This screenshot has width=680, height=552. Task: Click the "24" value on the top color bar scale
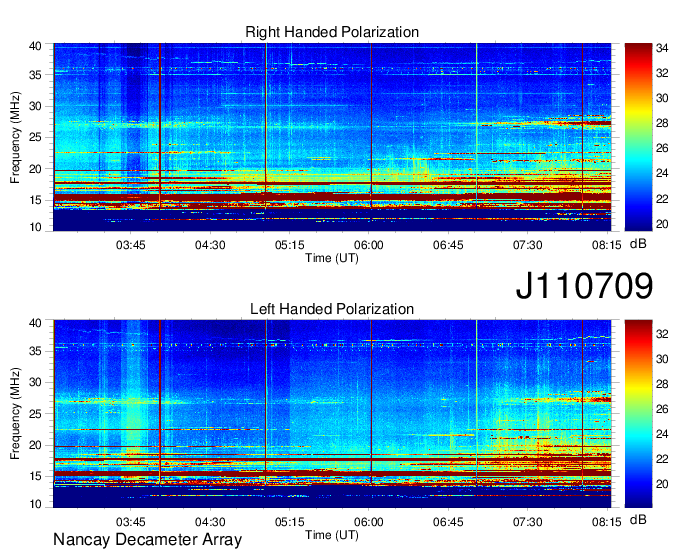point(662,173)
